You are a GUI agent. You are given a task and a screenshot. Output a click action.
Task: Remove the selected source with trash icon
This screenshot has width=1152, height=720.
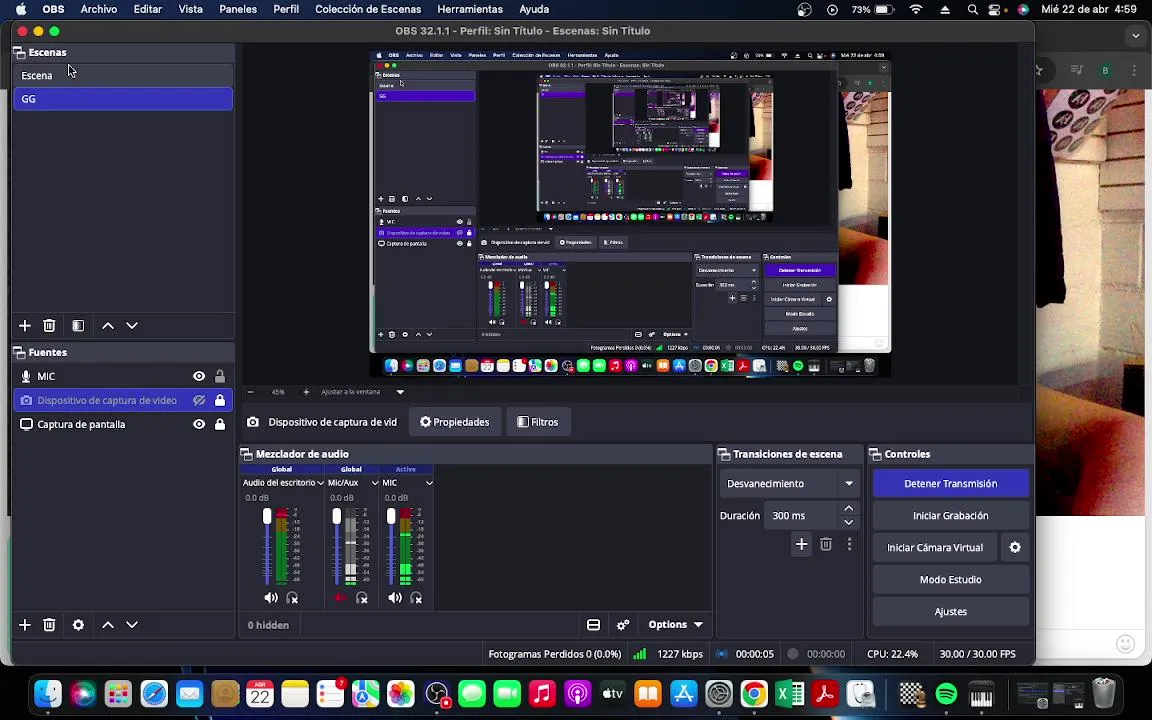pyautogui.click(x=49, y=624)
